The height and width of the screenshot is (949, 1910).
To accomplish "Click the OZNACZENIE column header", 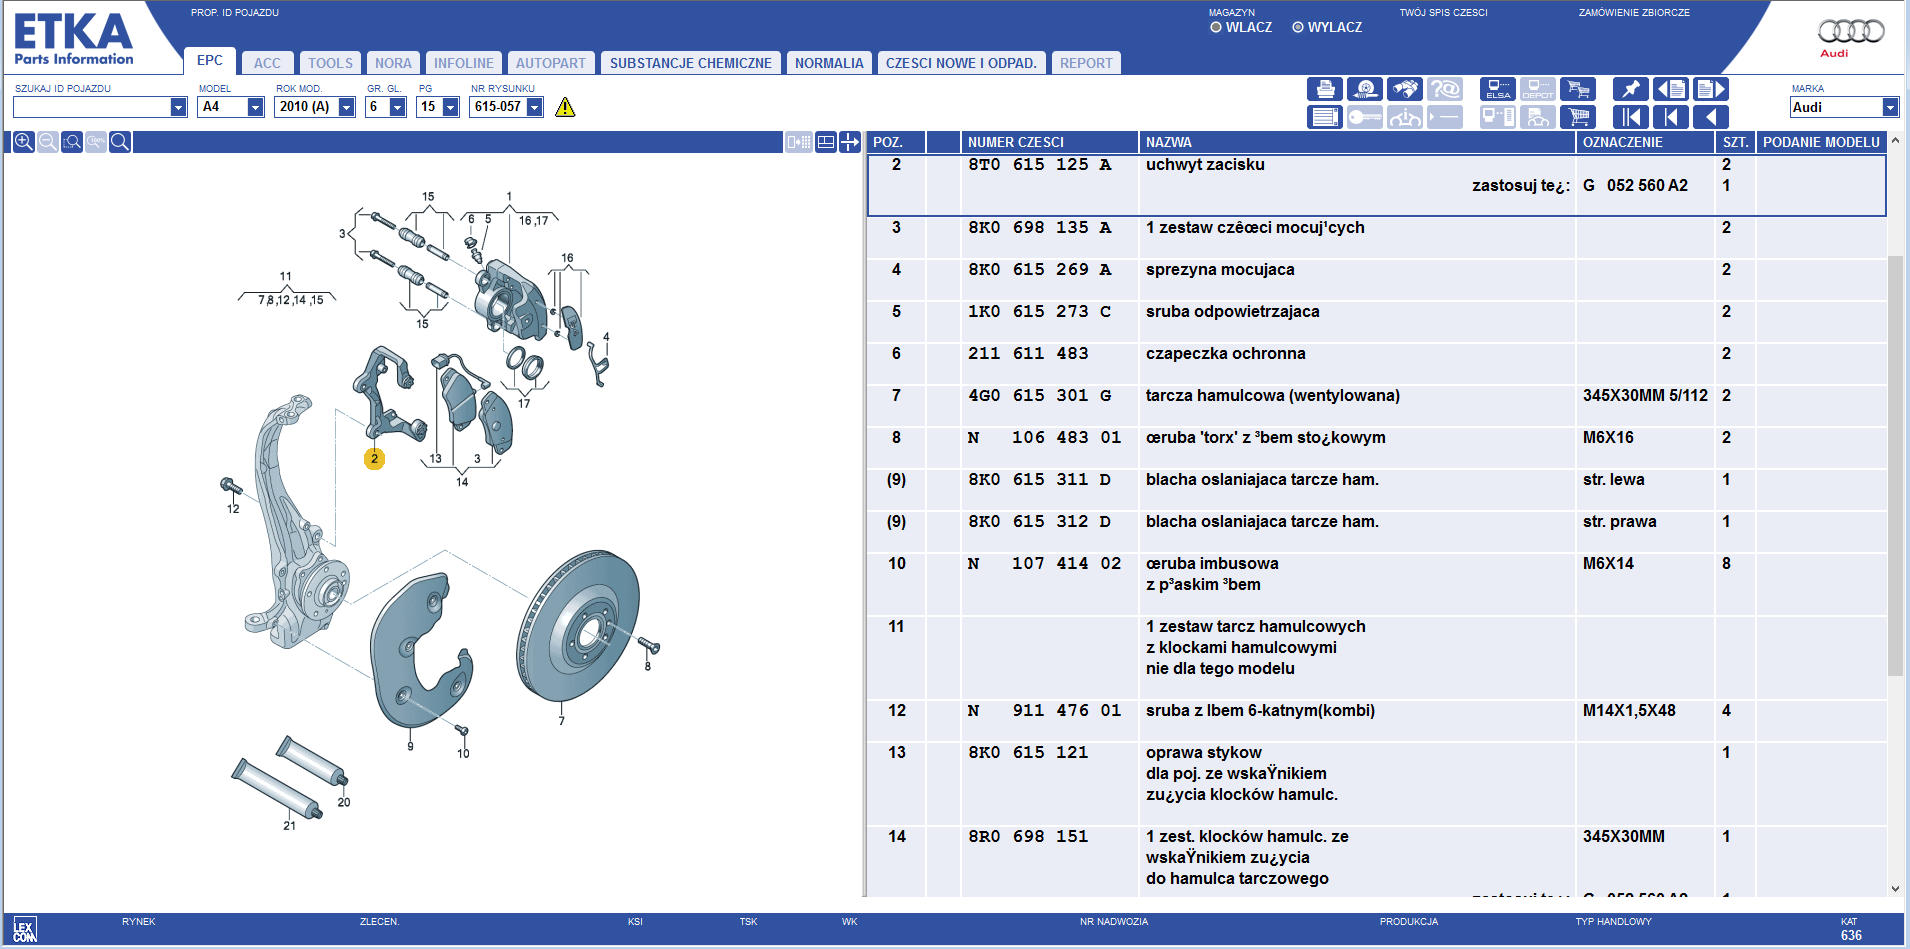I will click(x=1645, y=142).
